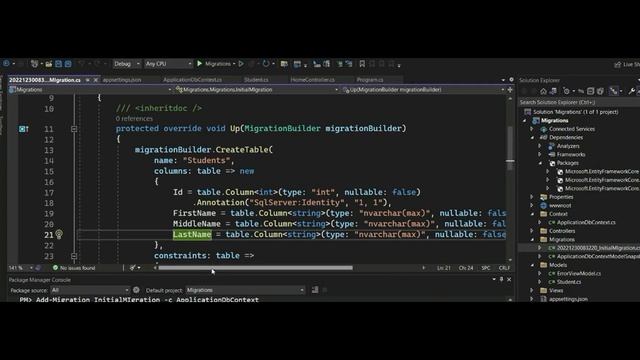640x360 pixels.
Task: Click Pending Changes Filter clock icon
Action: point(566,91)
